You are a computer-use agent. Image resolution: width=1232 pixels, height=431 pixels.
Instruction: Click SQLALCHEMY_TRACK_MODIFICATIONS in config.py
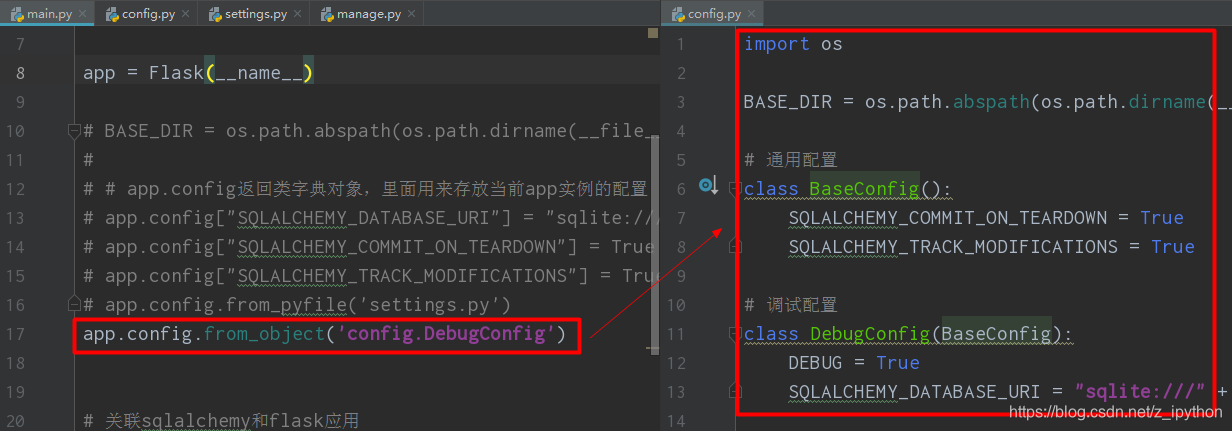coord(953,246)
